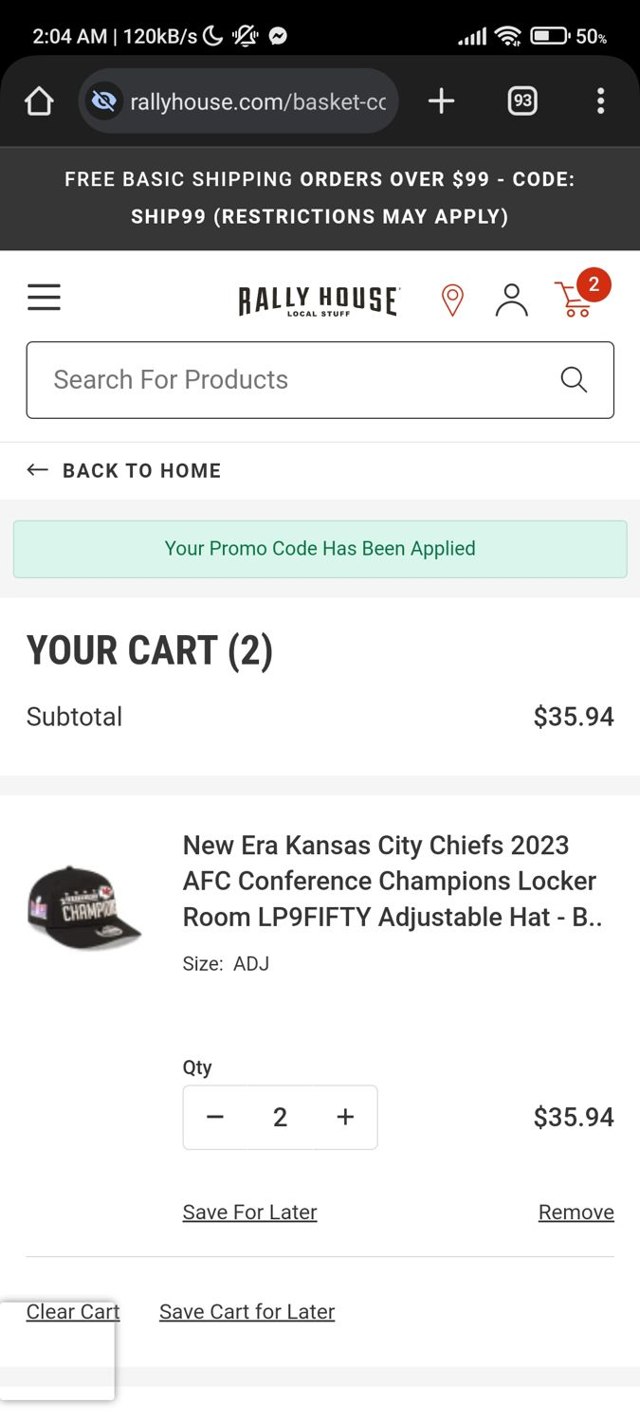Open the Chiefs hat product thumbnail

pyautogui.click(x=84, y=907)
